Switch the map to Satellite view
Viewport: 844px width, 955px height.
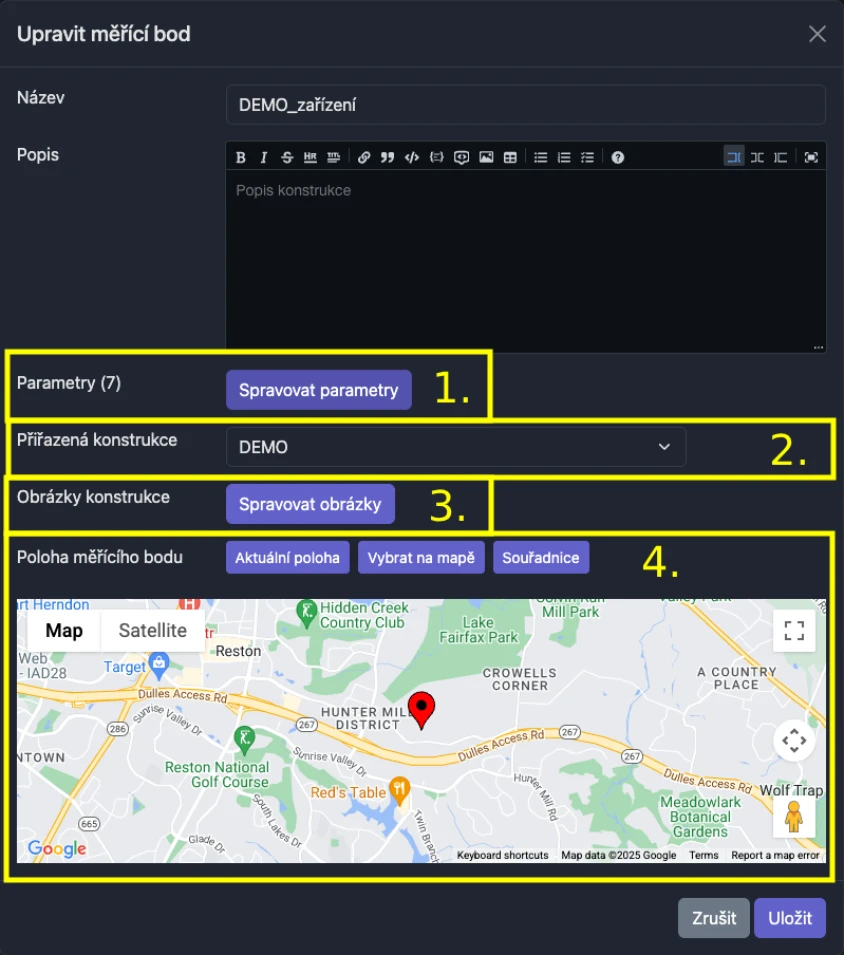(x=152, y=630)
